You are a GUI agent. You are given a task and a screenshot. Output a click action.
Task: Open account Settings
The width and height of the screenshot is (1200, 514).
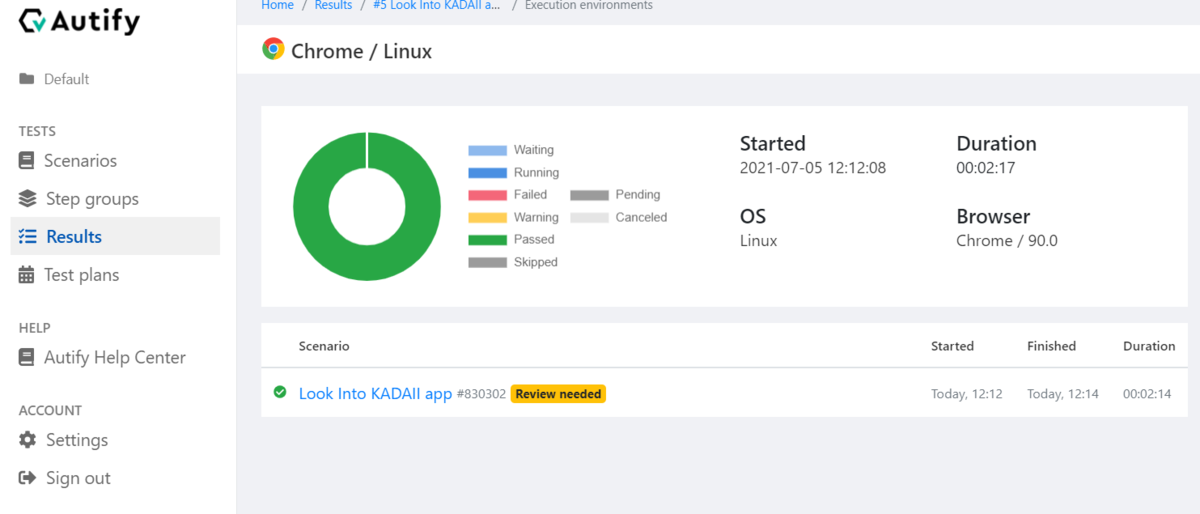[76, 440]
